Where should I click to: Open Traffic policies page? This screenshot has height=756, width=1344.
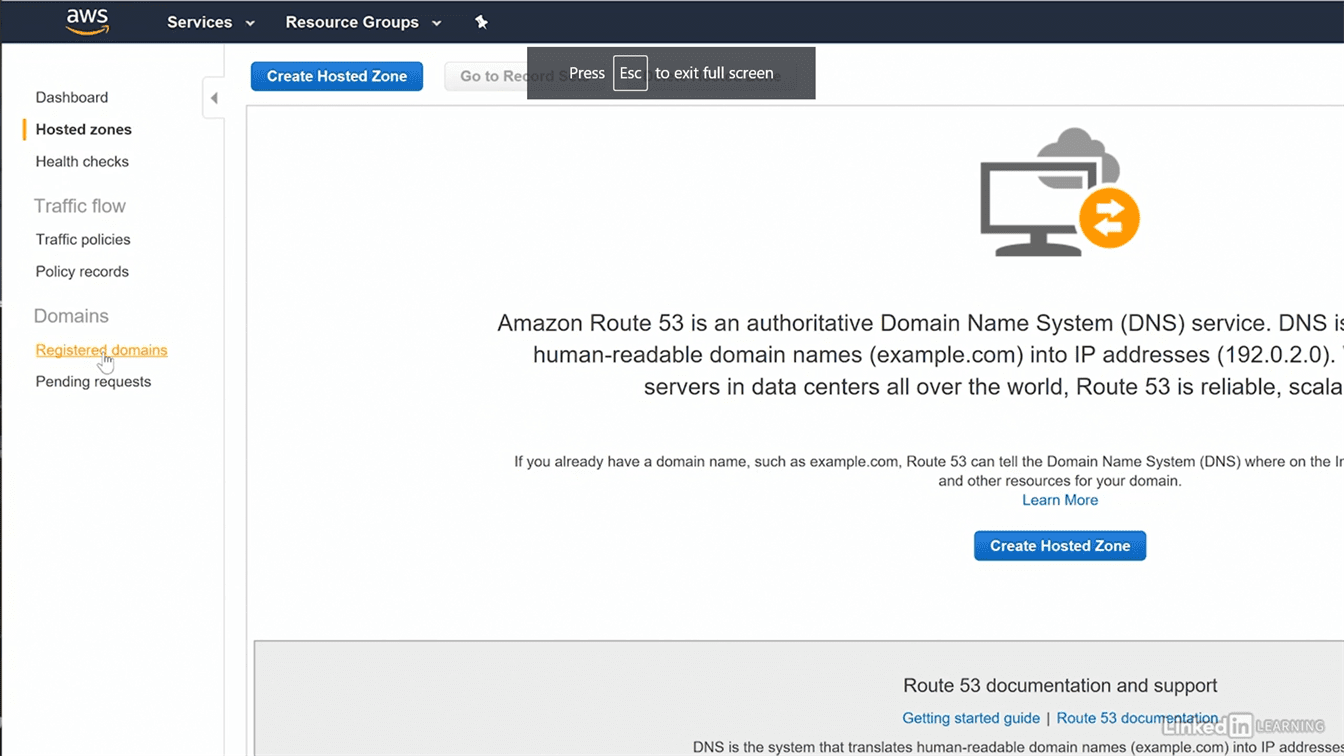(83, 239)
